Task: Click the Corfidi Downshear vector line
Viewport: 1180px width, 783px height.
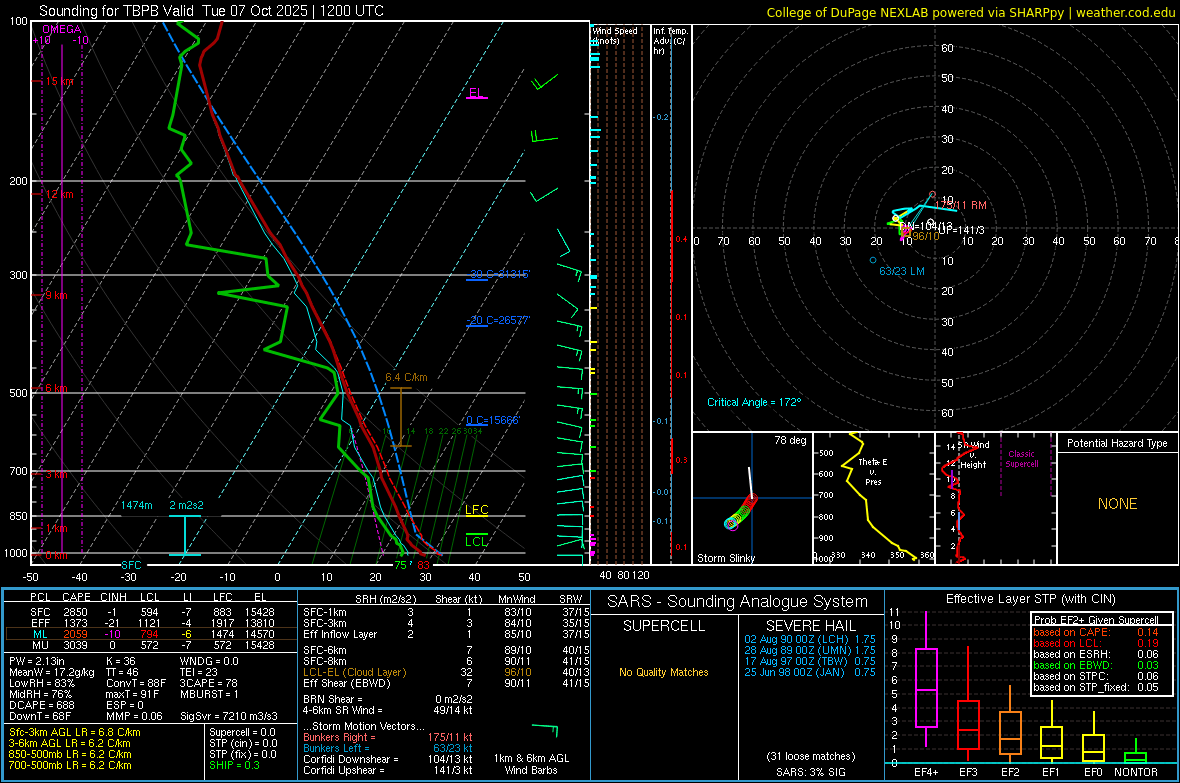Action: tap(388, 759)
